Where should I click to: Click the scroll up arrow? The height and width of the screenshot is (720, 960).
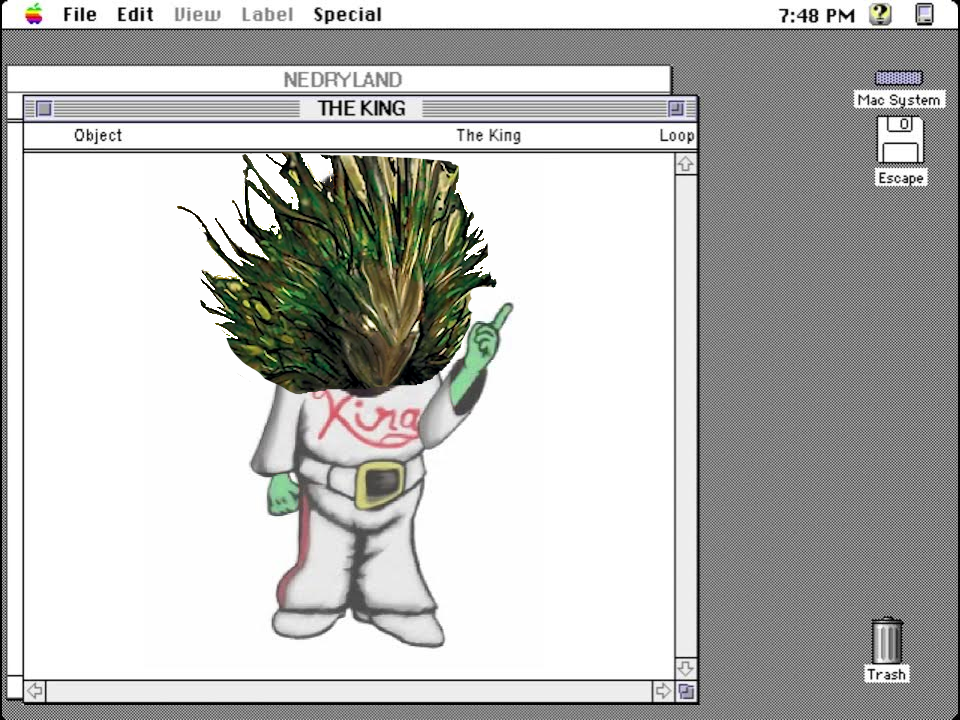[685, 164]
